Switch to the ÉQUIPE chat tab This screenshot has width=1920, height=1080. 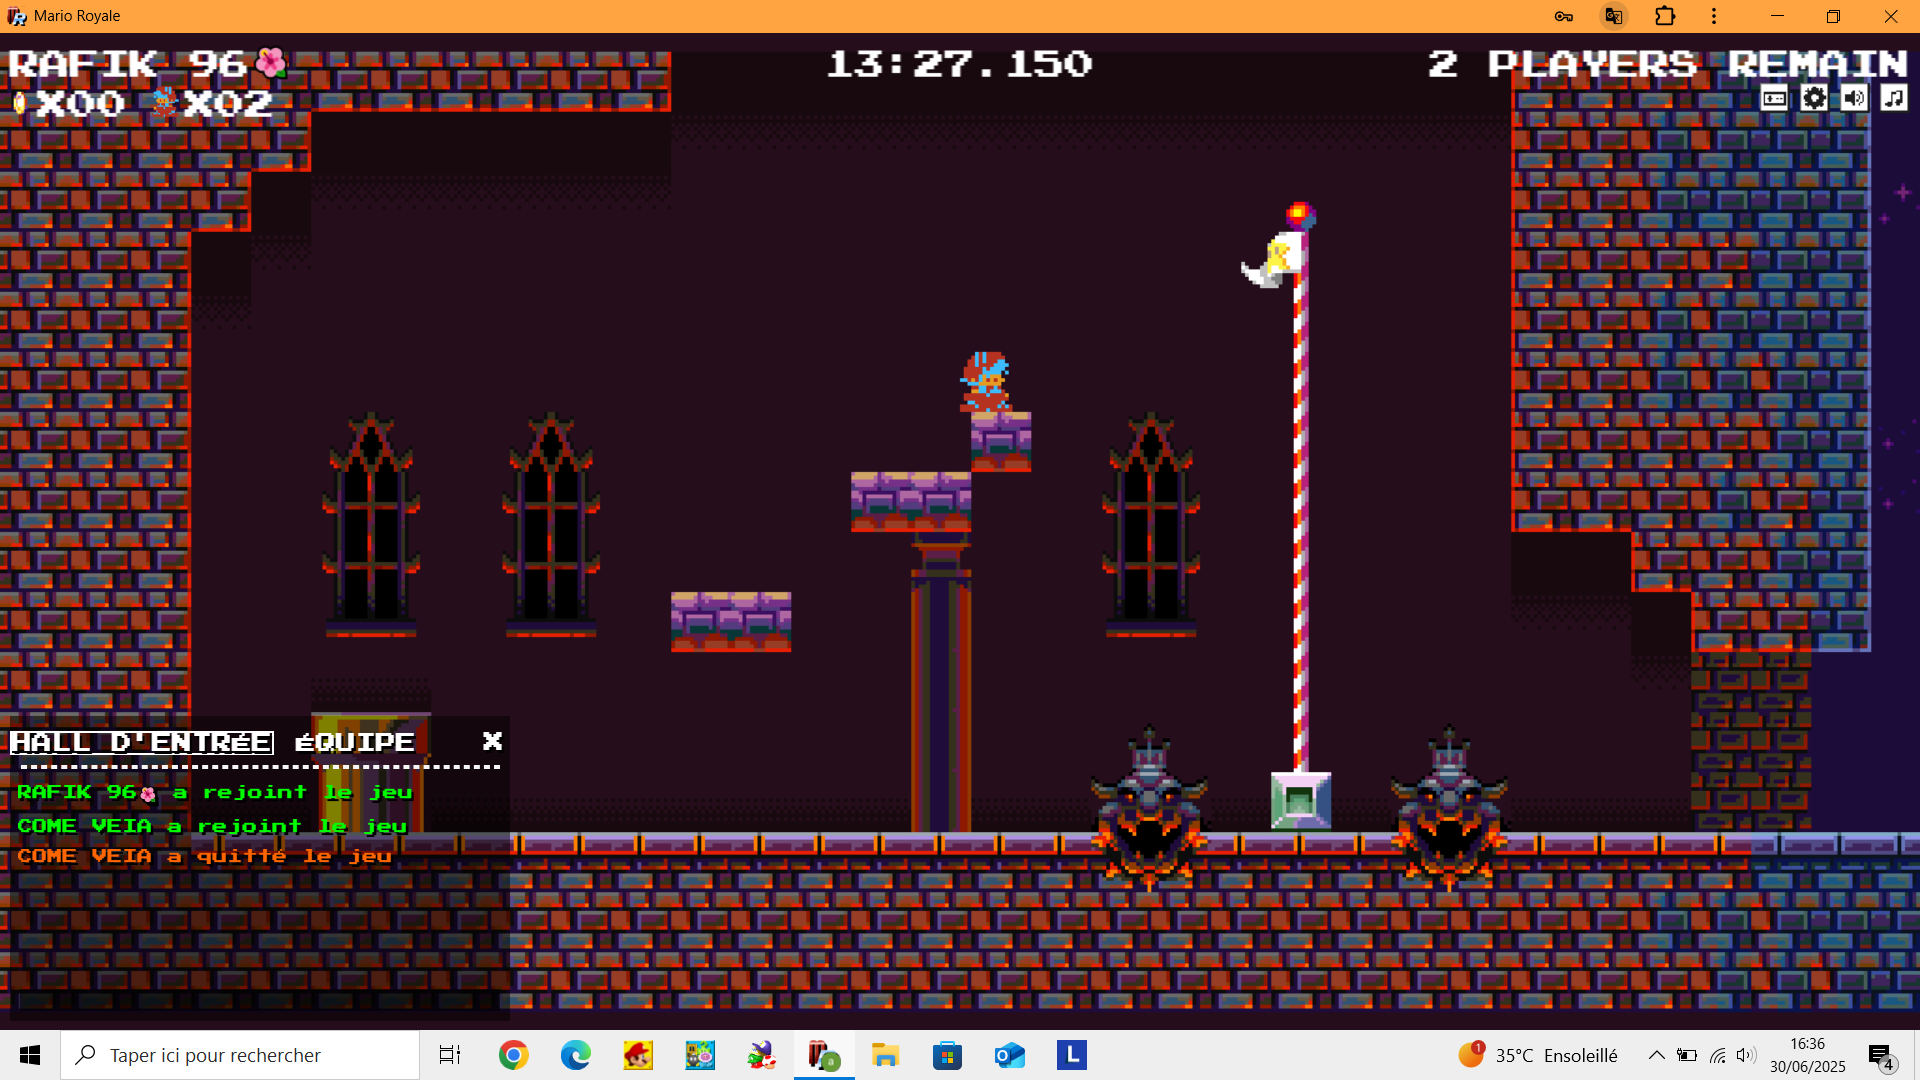355,742
